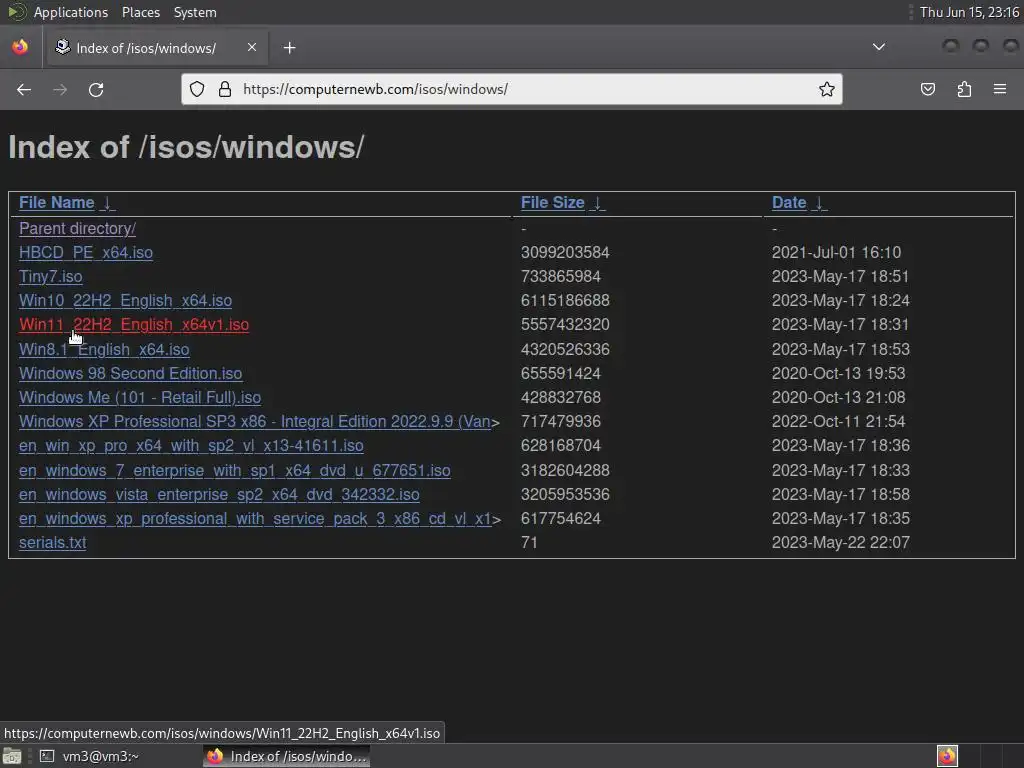Select Firefox Index of /isos taskbar button

(286, 756)
